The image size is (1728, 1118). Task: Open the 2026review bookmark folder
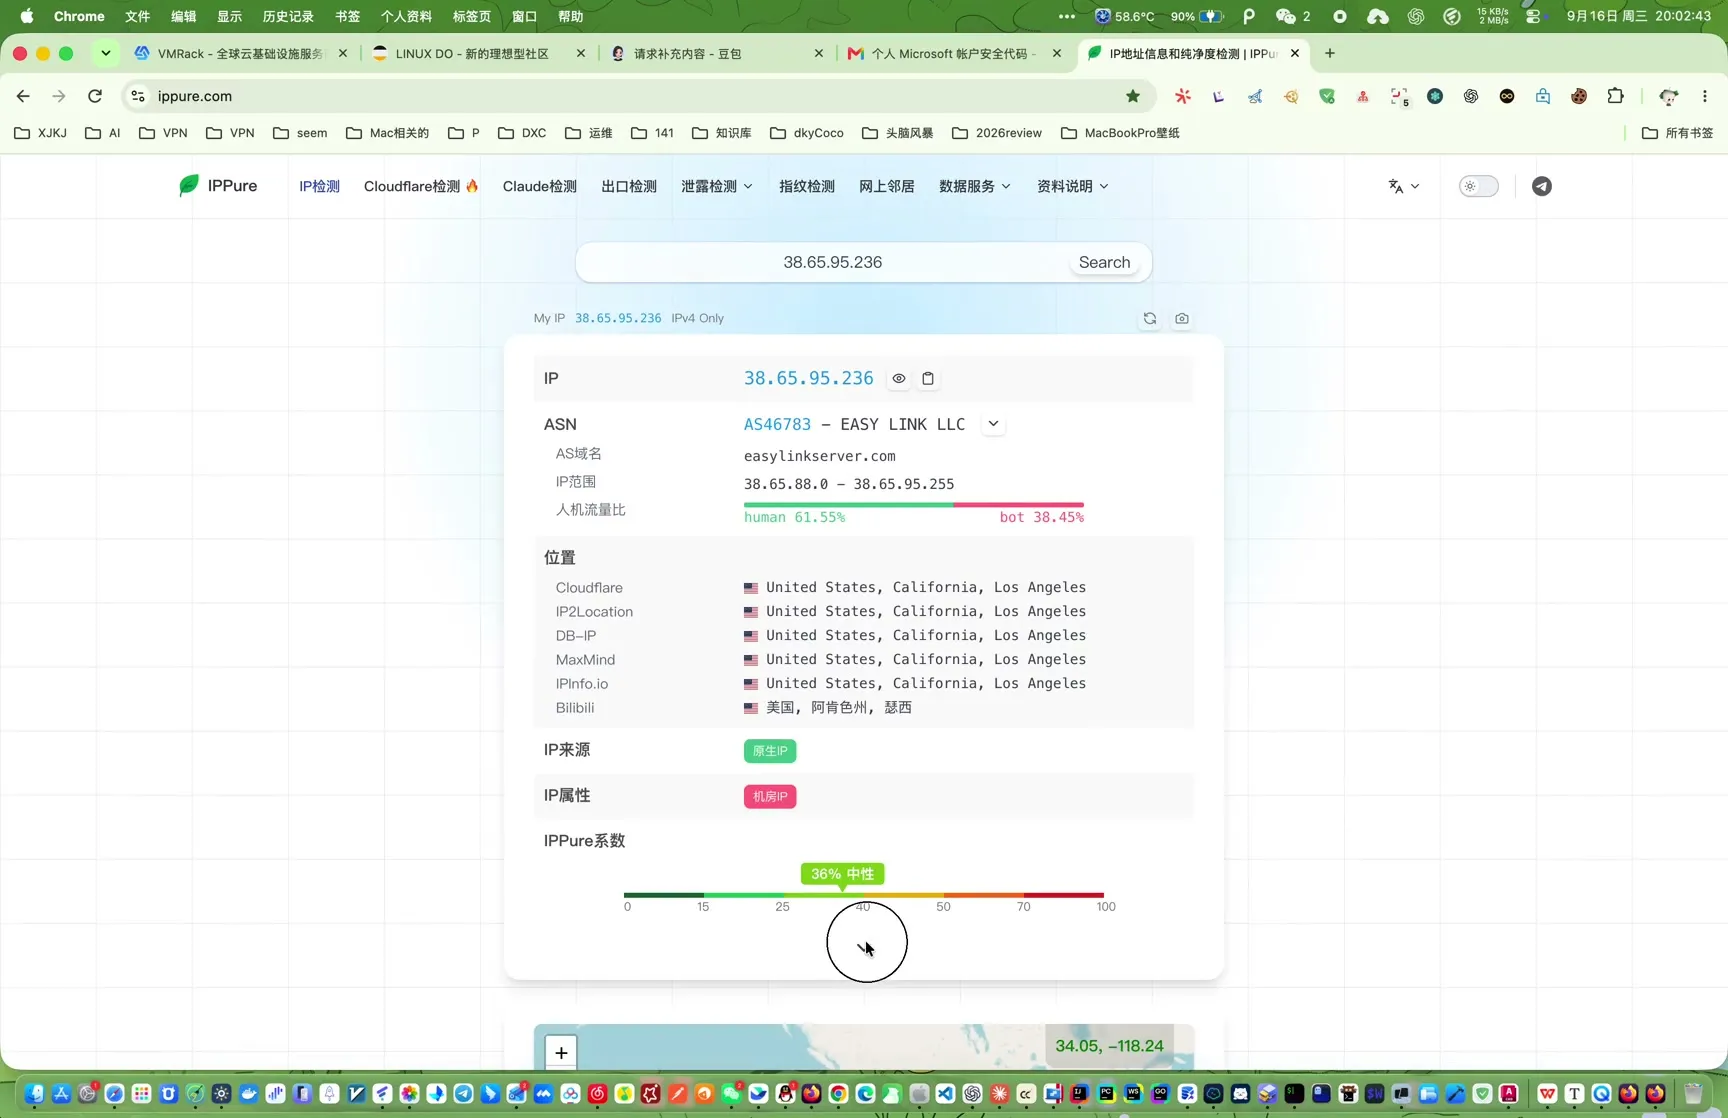(x=997, y=133)
